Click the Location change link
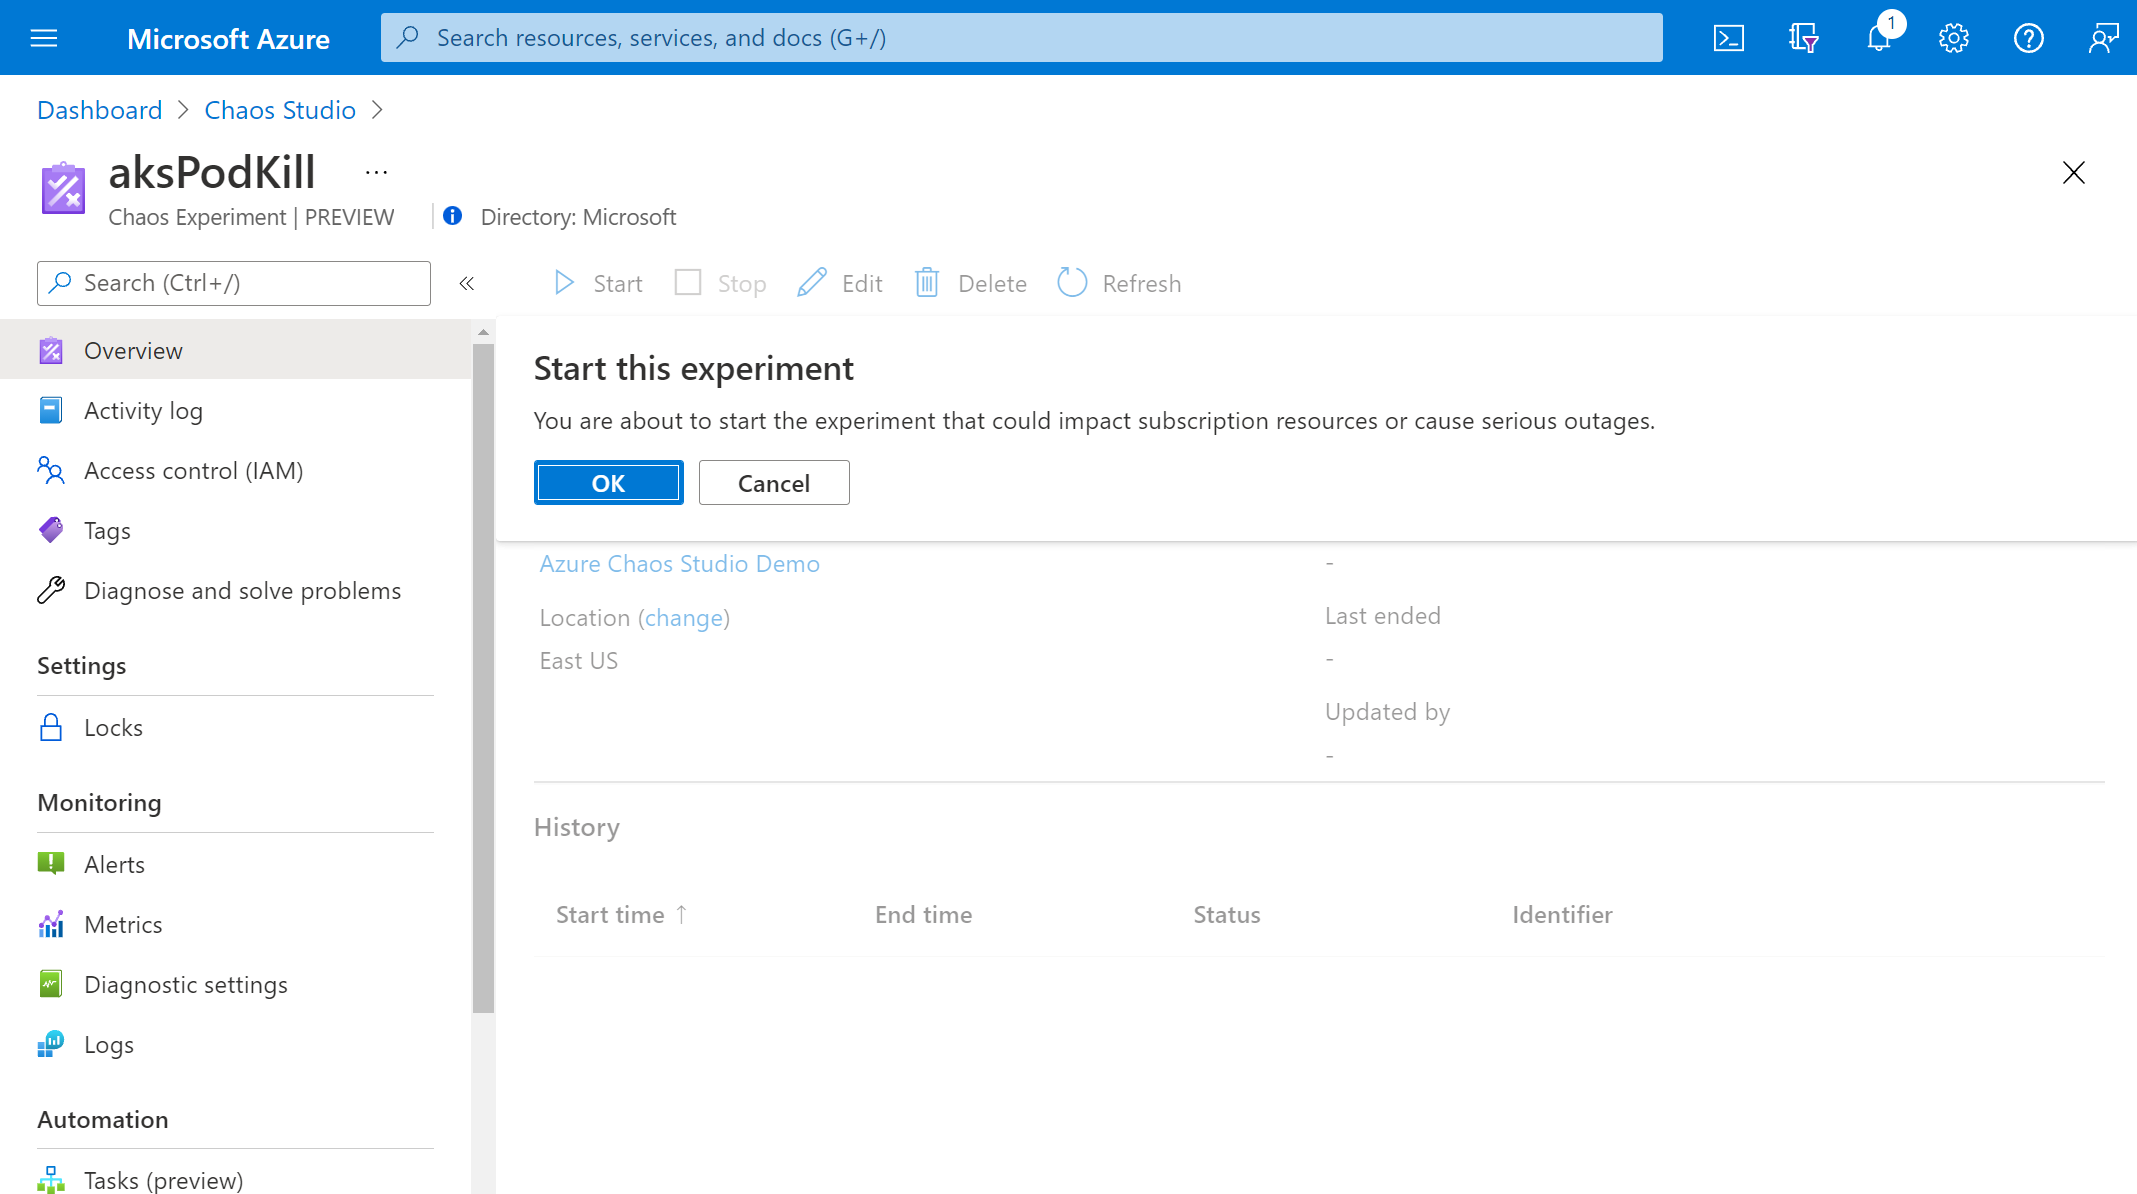2137x1194 pixels. 684,616
